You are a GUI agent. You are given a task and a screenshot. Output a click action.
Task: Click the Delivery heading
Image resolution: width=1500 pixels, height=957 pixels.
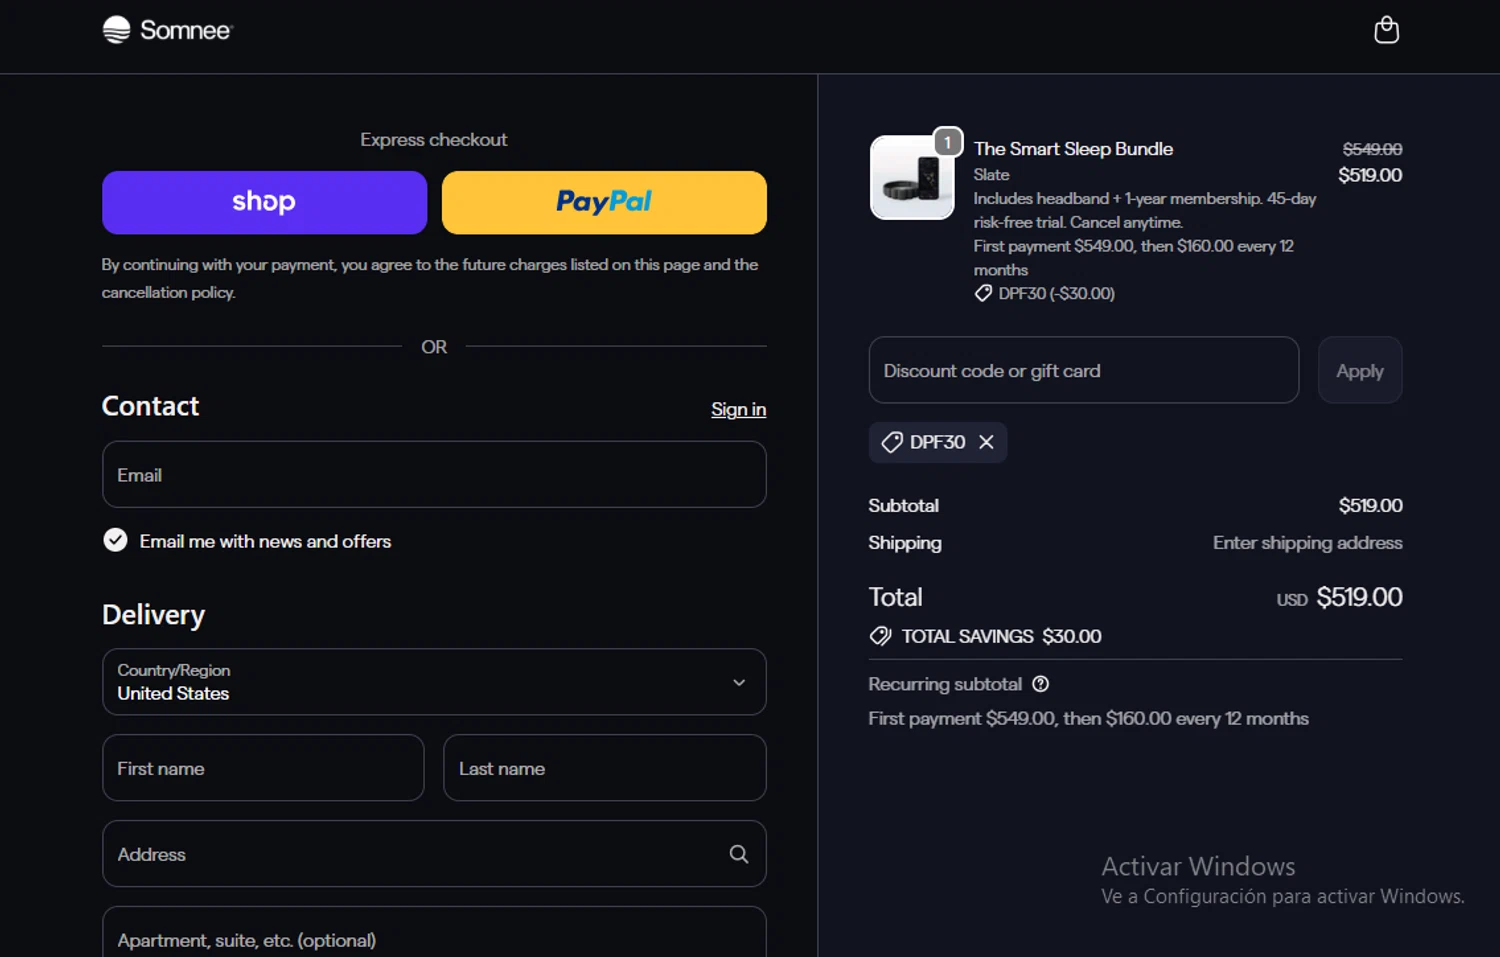tap(153, 614)
